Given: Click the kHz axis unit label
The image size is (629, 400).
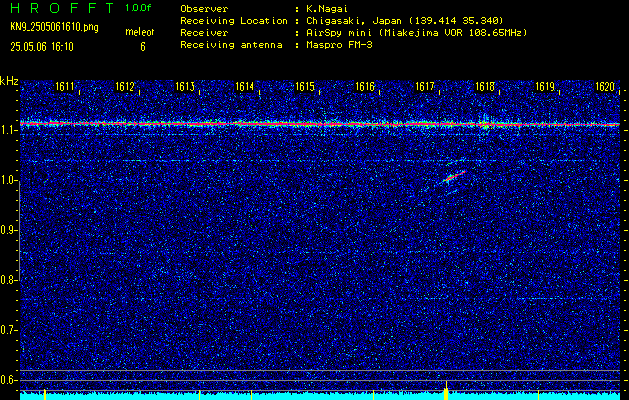Looking at the screenshot, I should tap(9, 81).
